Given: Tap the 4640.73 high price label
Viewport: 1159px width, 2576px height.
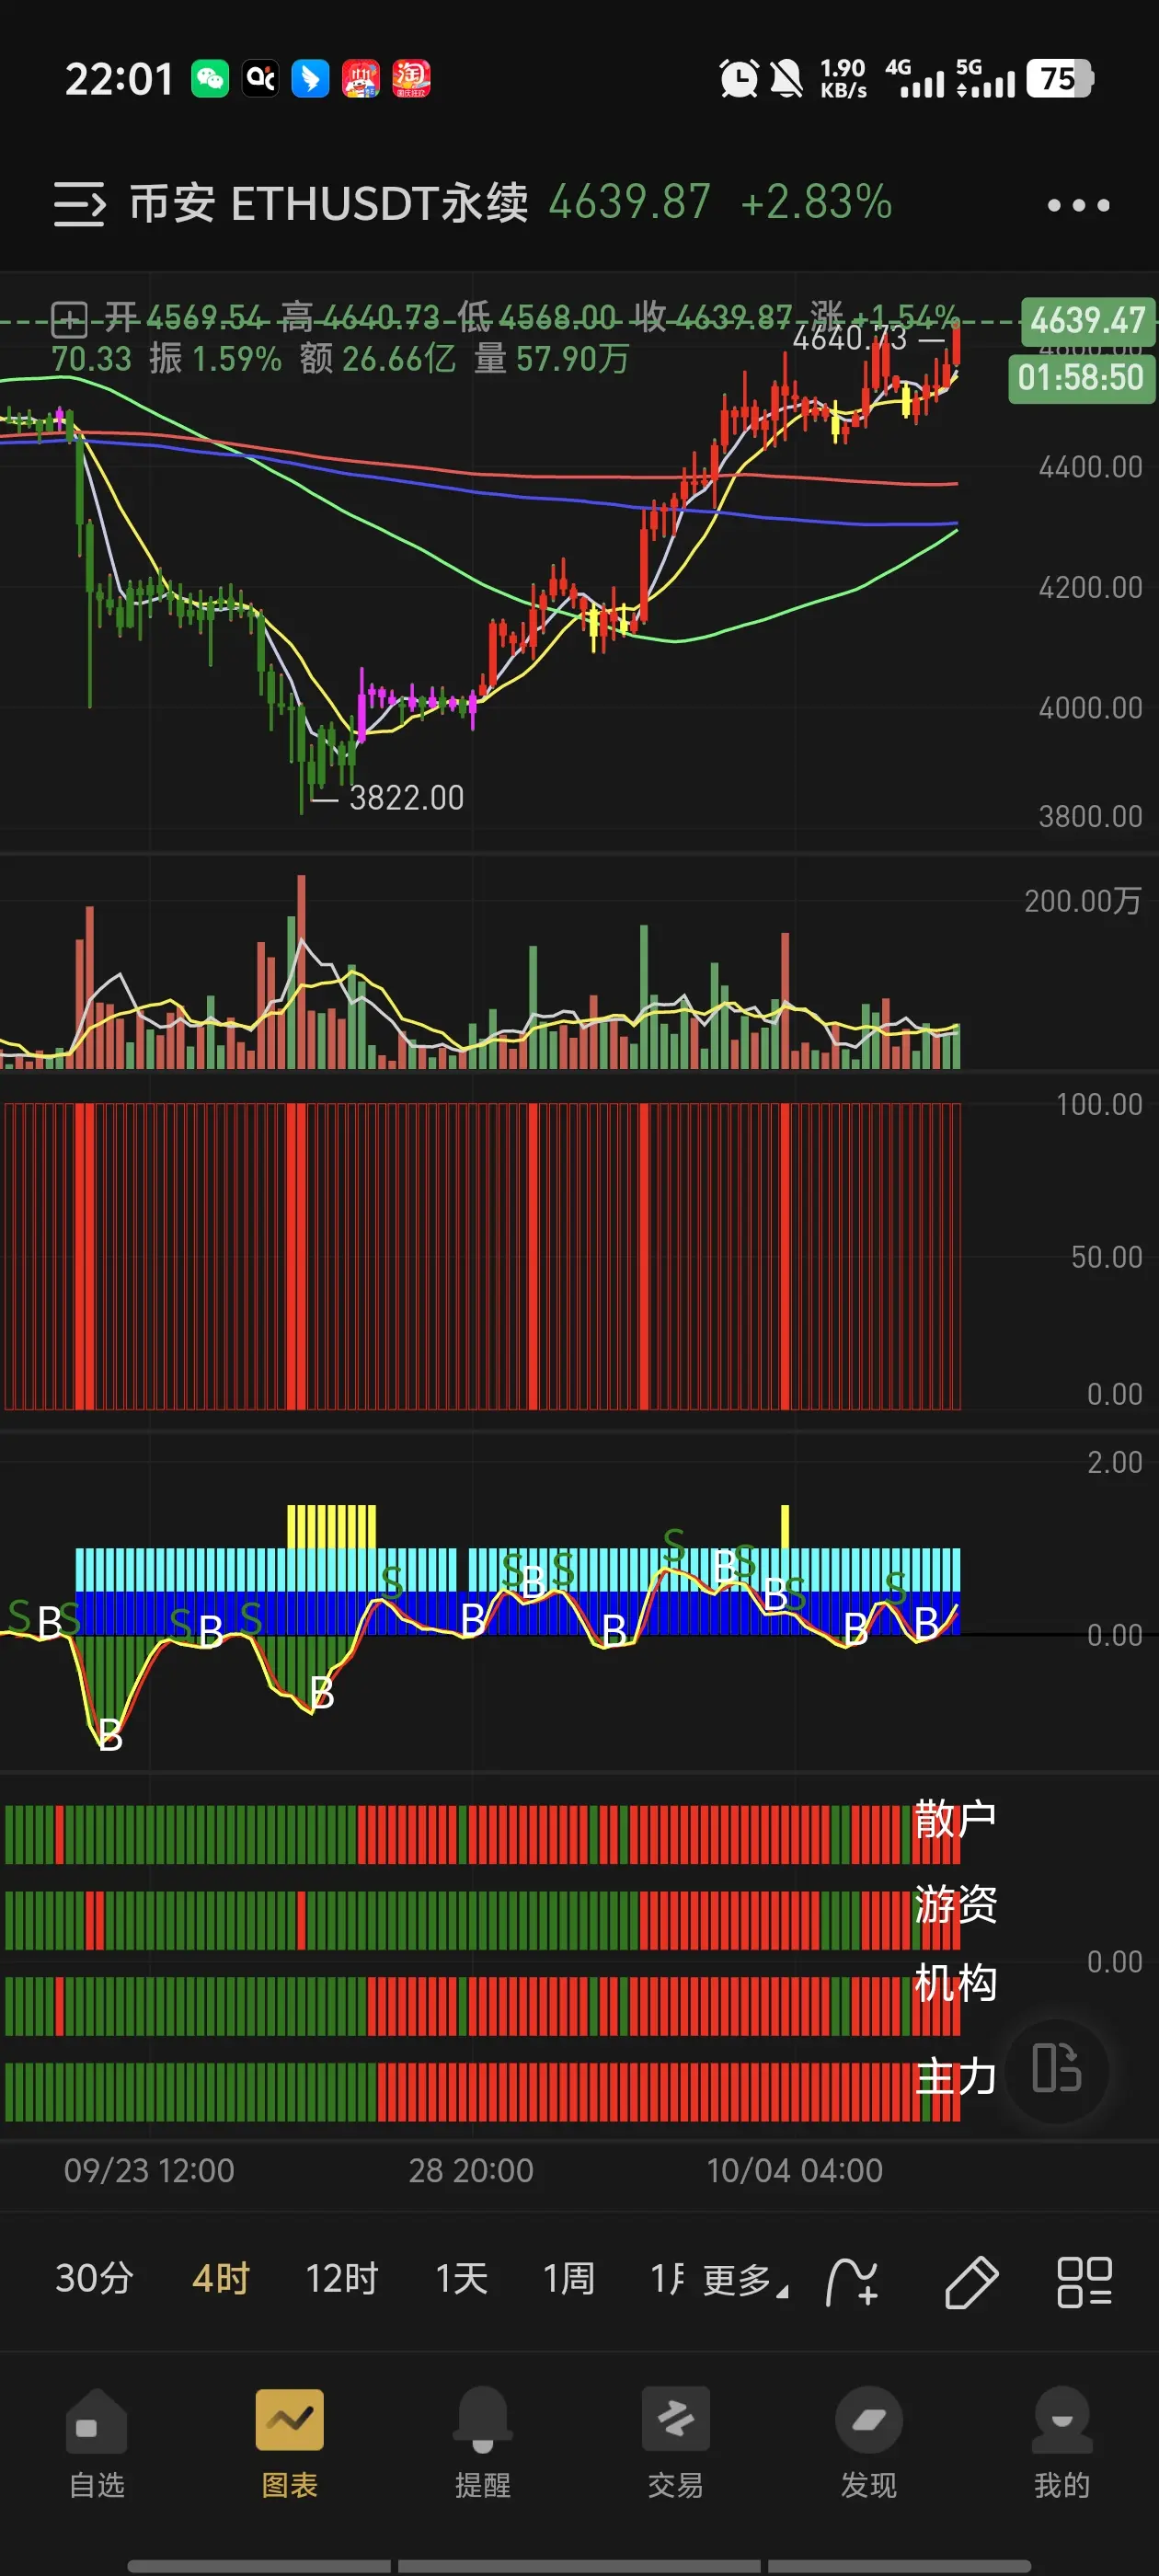Looking at the screenshot, I should coord(849,339).
